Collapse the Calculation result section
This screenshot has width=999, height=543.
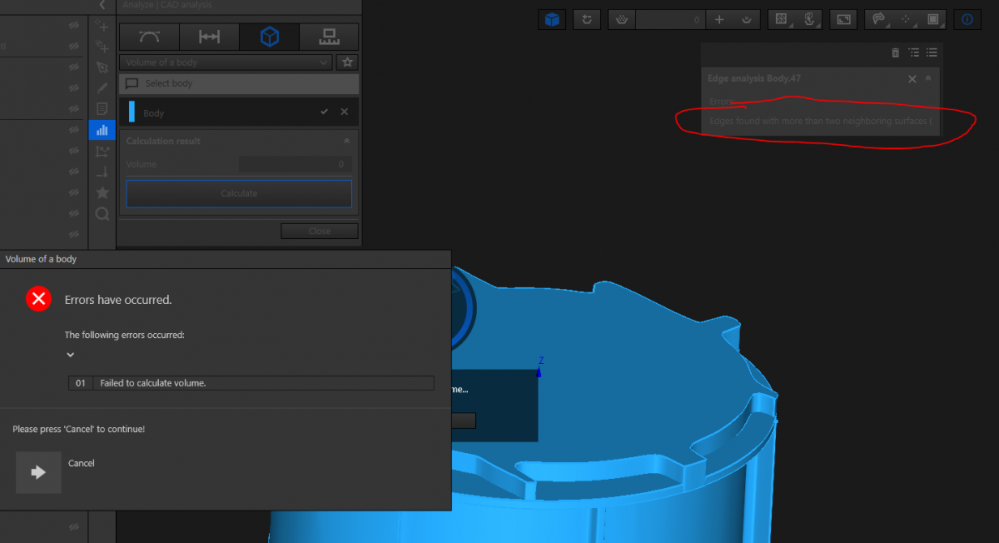pyautogui.click(x=347, y=141)
